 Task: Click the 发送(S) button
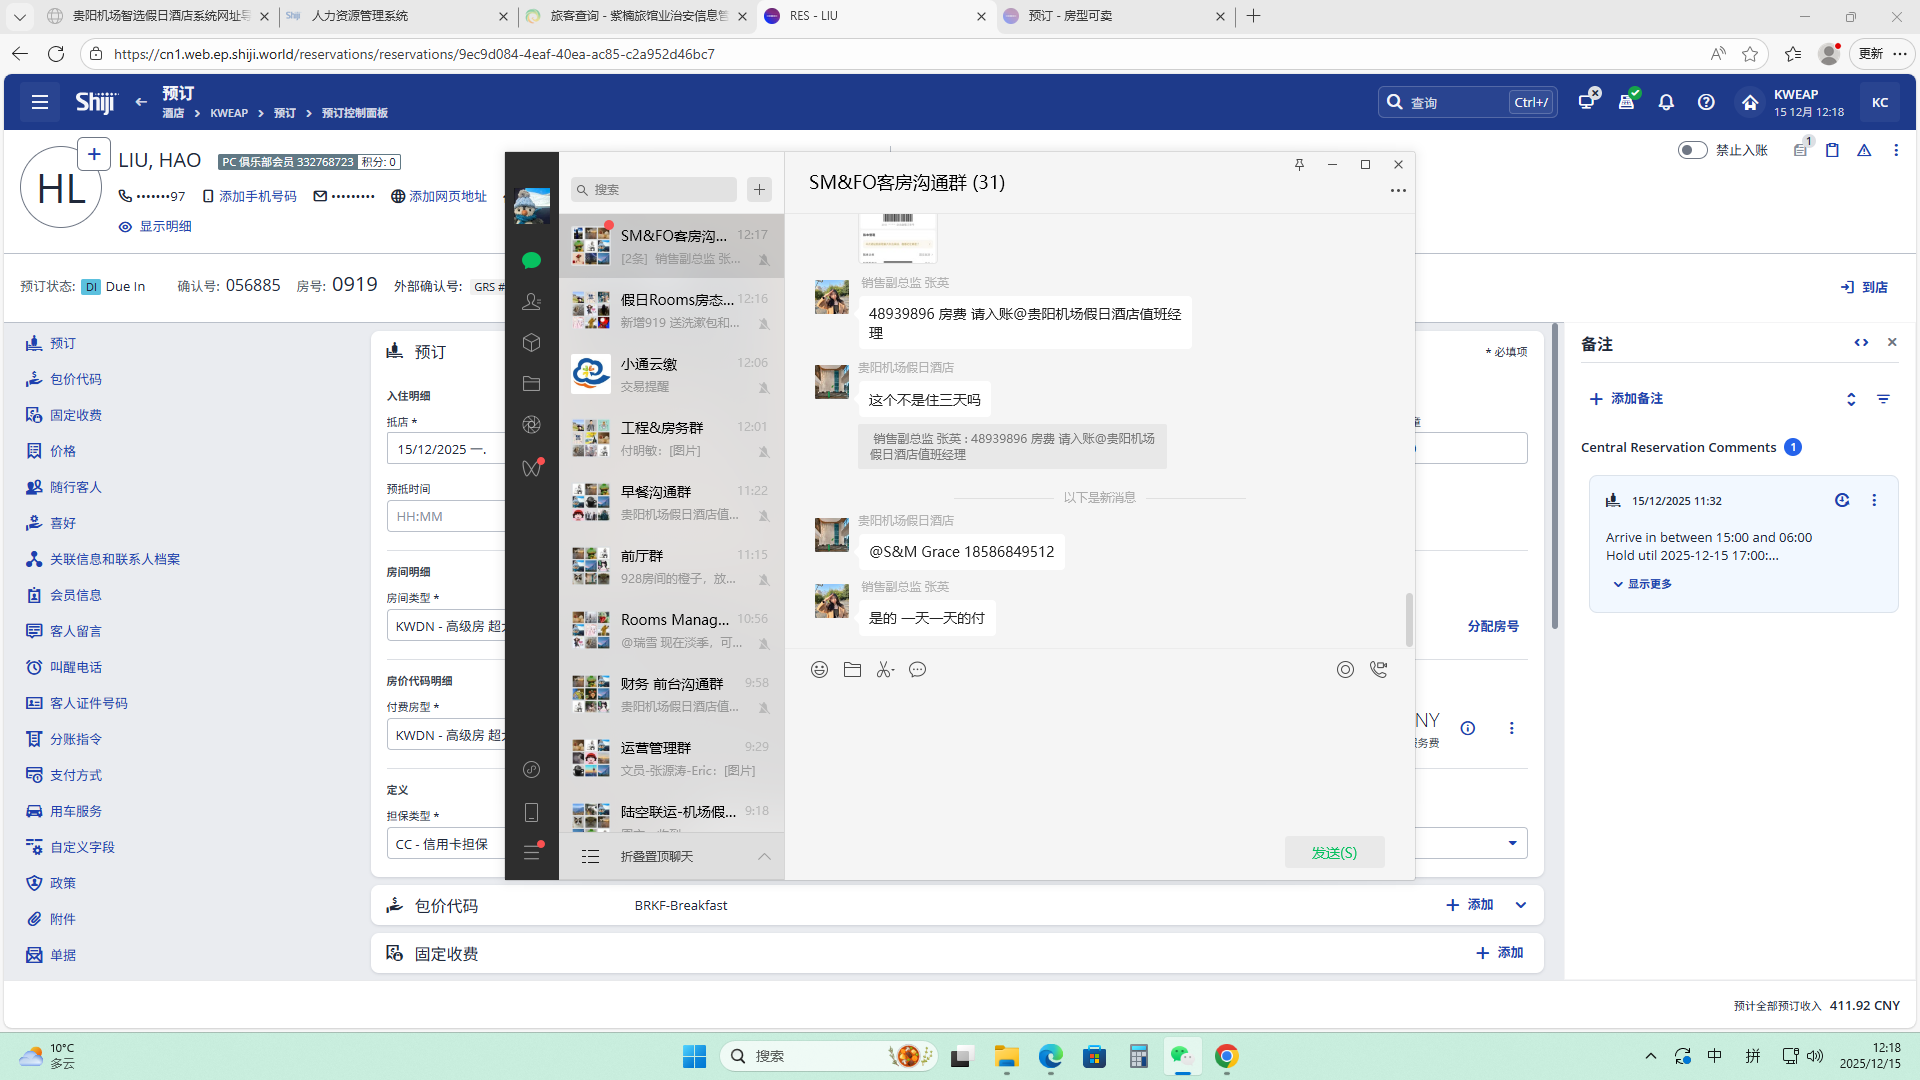pos(1334,852)
